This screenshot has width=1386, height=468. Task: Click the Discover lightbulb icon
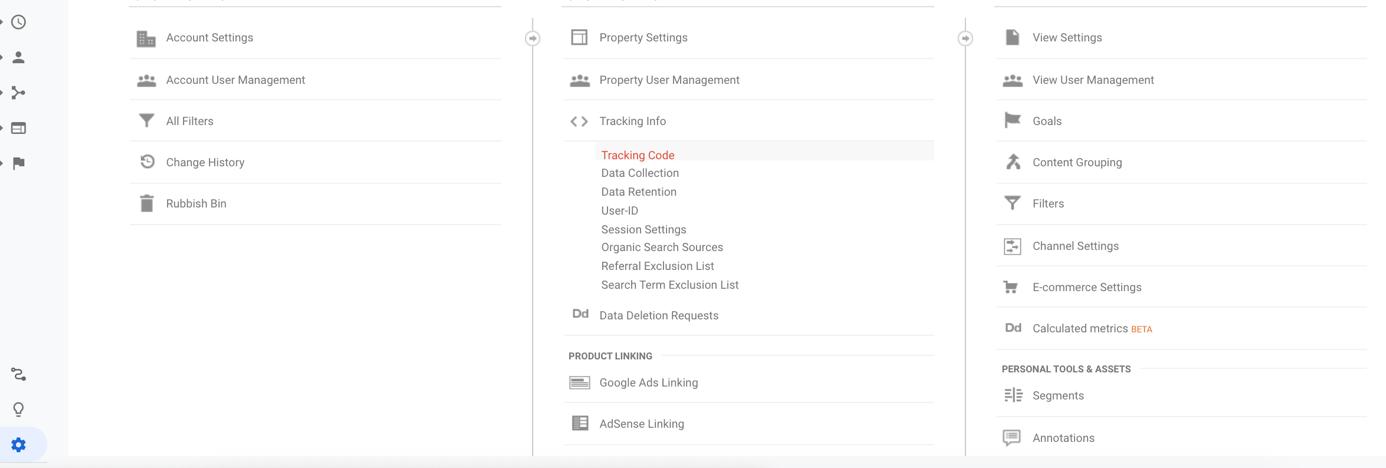[18, 409]
